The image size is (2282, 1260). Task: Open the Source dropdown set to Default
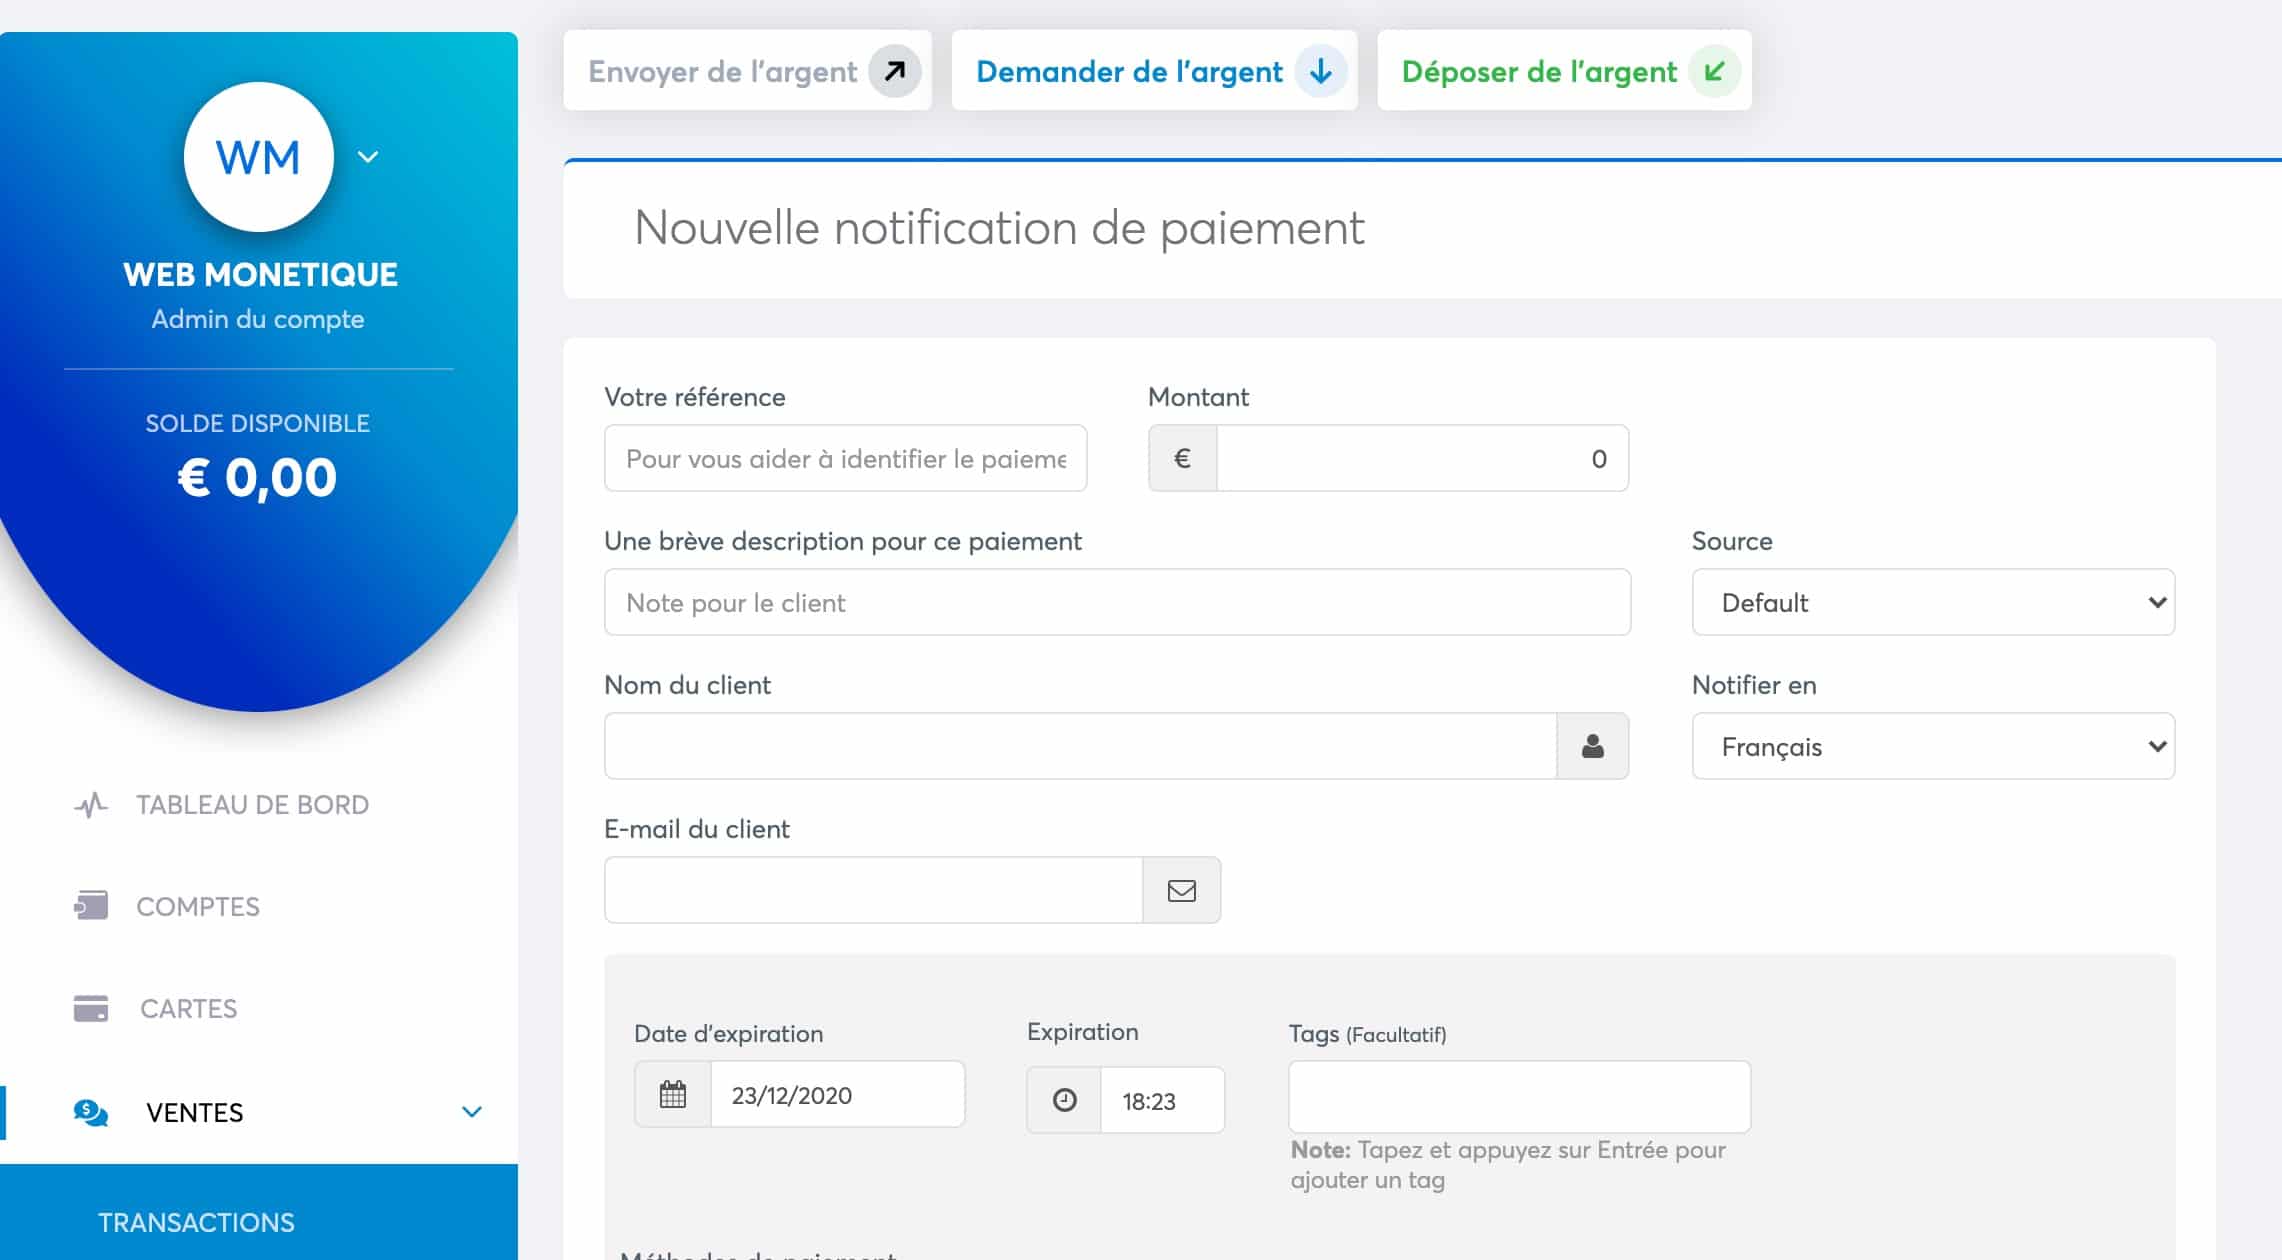tap(1933, 602)
